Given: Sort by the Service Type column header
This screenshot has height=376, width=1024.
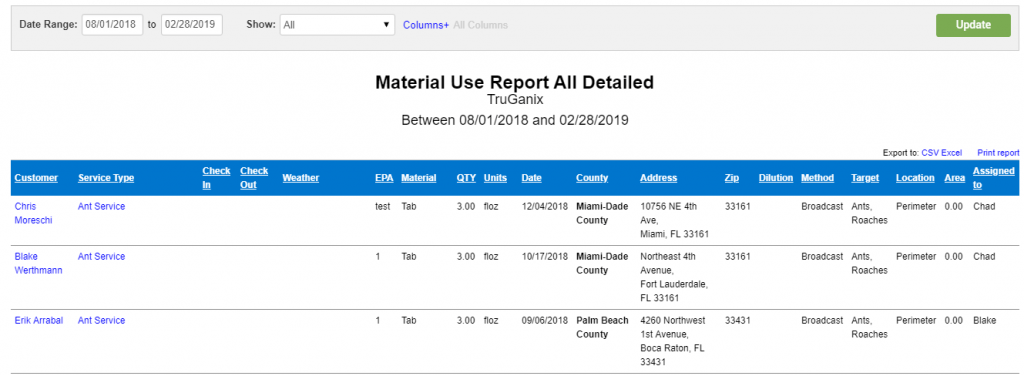Looking at the screenshot, I should coord(106,178).
